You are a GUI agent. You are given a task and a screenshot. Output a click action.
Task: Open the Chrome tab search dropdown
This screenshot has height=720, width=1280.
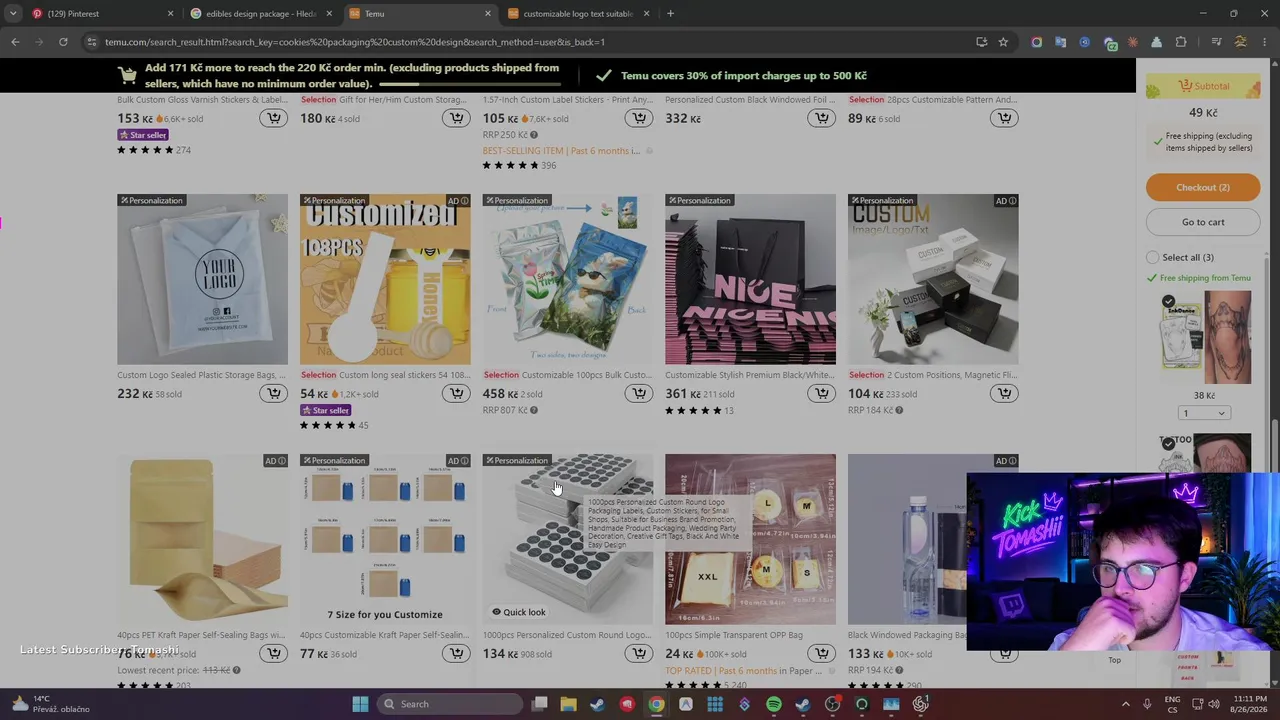click(13, 13)
